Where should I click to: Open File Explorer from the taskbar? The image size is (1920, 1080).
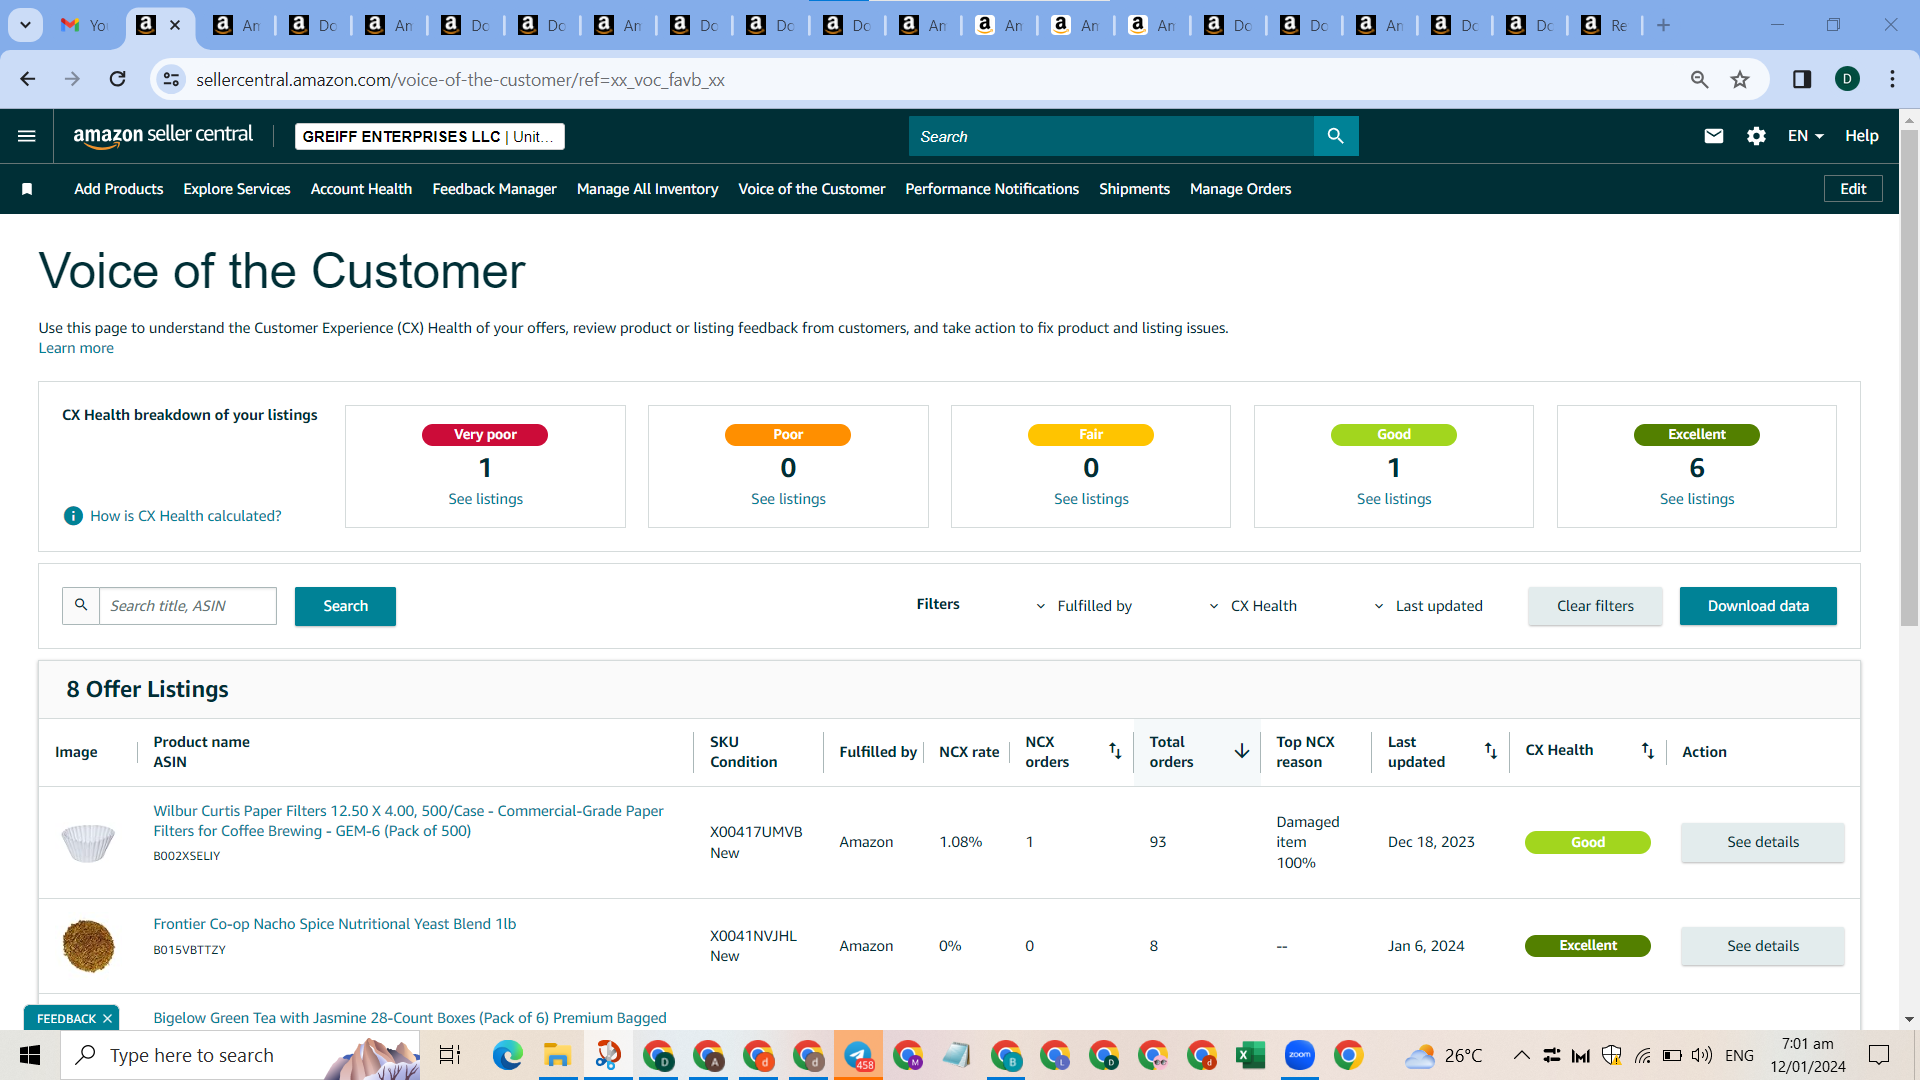click(x=557, y=1055)
